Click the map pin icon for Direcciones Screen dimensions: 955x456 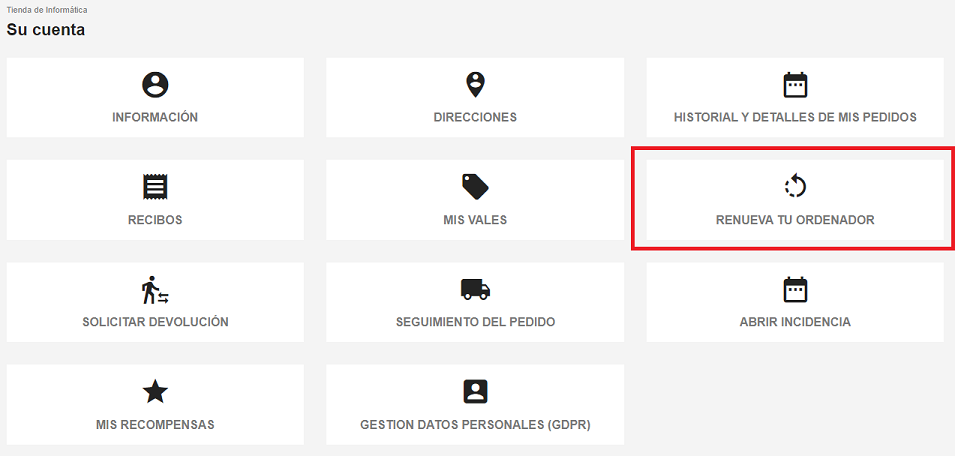coord(475,85)
